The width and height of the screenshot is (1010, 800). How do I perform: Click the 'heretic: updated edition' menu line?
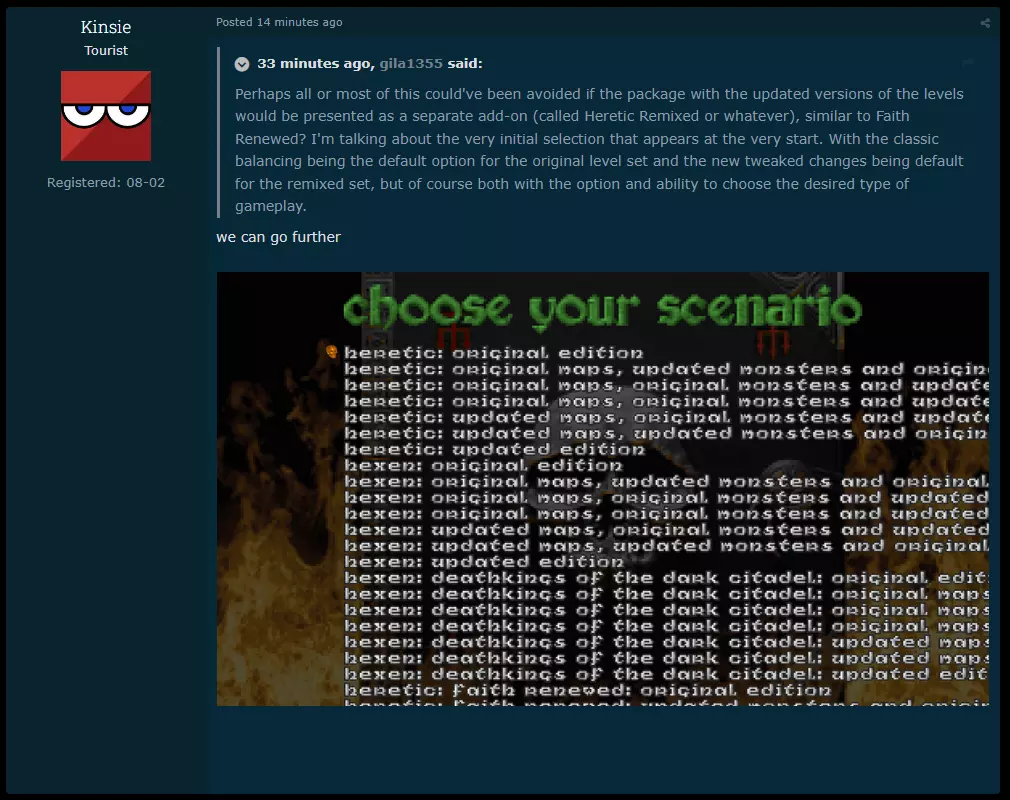tap(494, 450)
